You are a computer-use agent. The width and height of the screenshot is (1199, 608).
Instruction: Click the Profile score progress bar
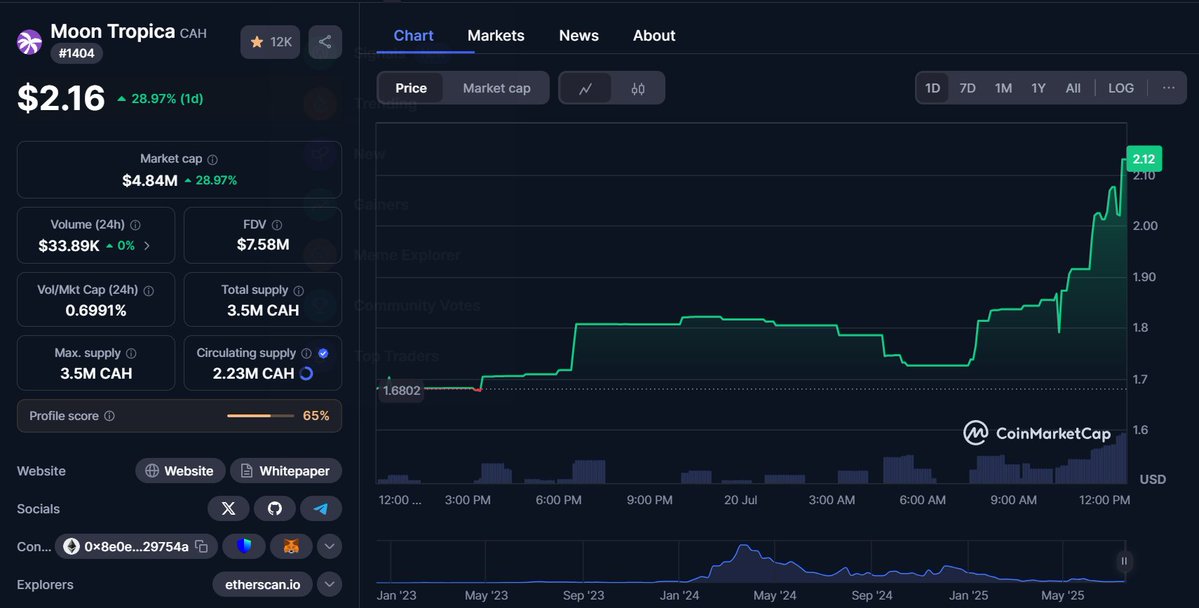(x=260, y=416)
